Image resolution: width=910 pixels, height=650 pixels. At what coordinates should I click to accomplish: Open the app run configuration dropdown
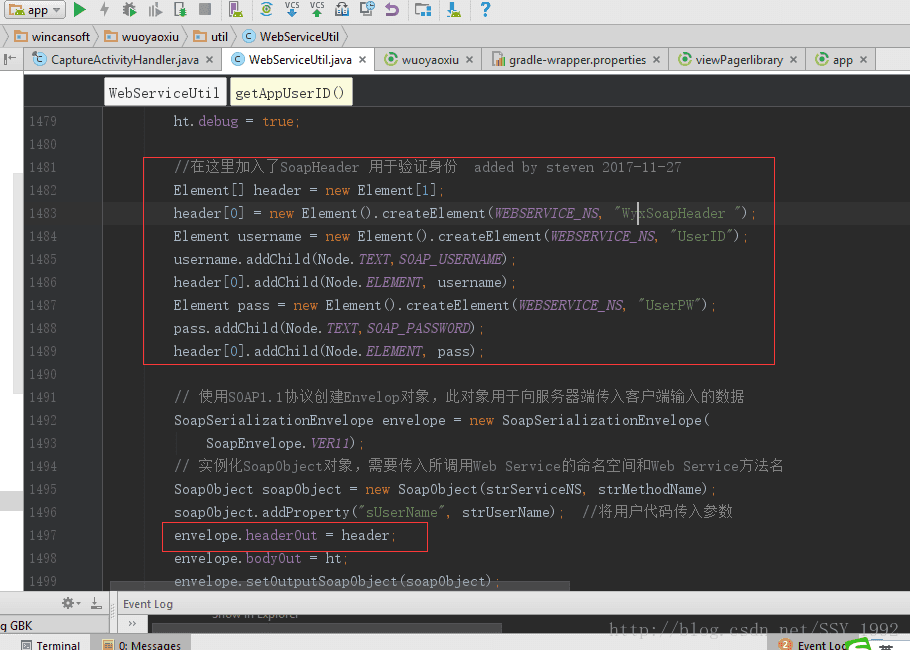(35, 10)
